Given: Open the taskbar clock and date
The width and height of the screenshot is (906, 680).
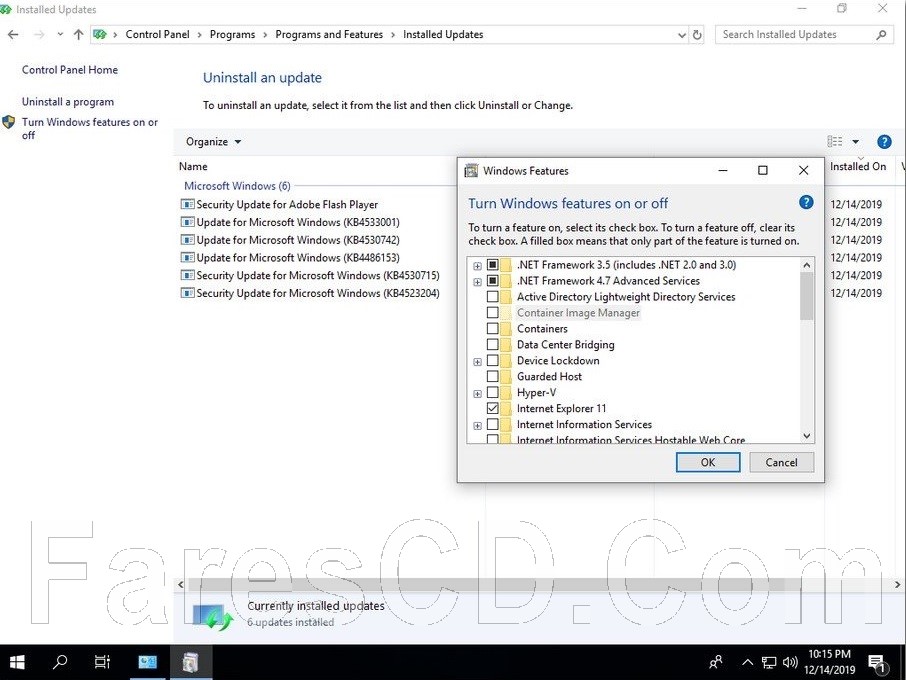Looking at the screenshot, I should [x=829, y=662].
